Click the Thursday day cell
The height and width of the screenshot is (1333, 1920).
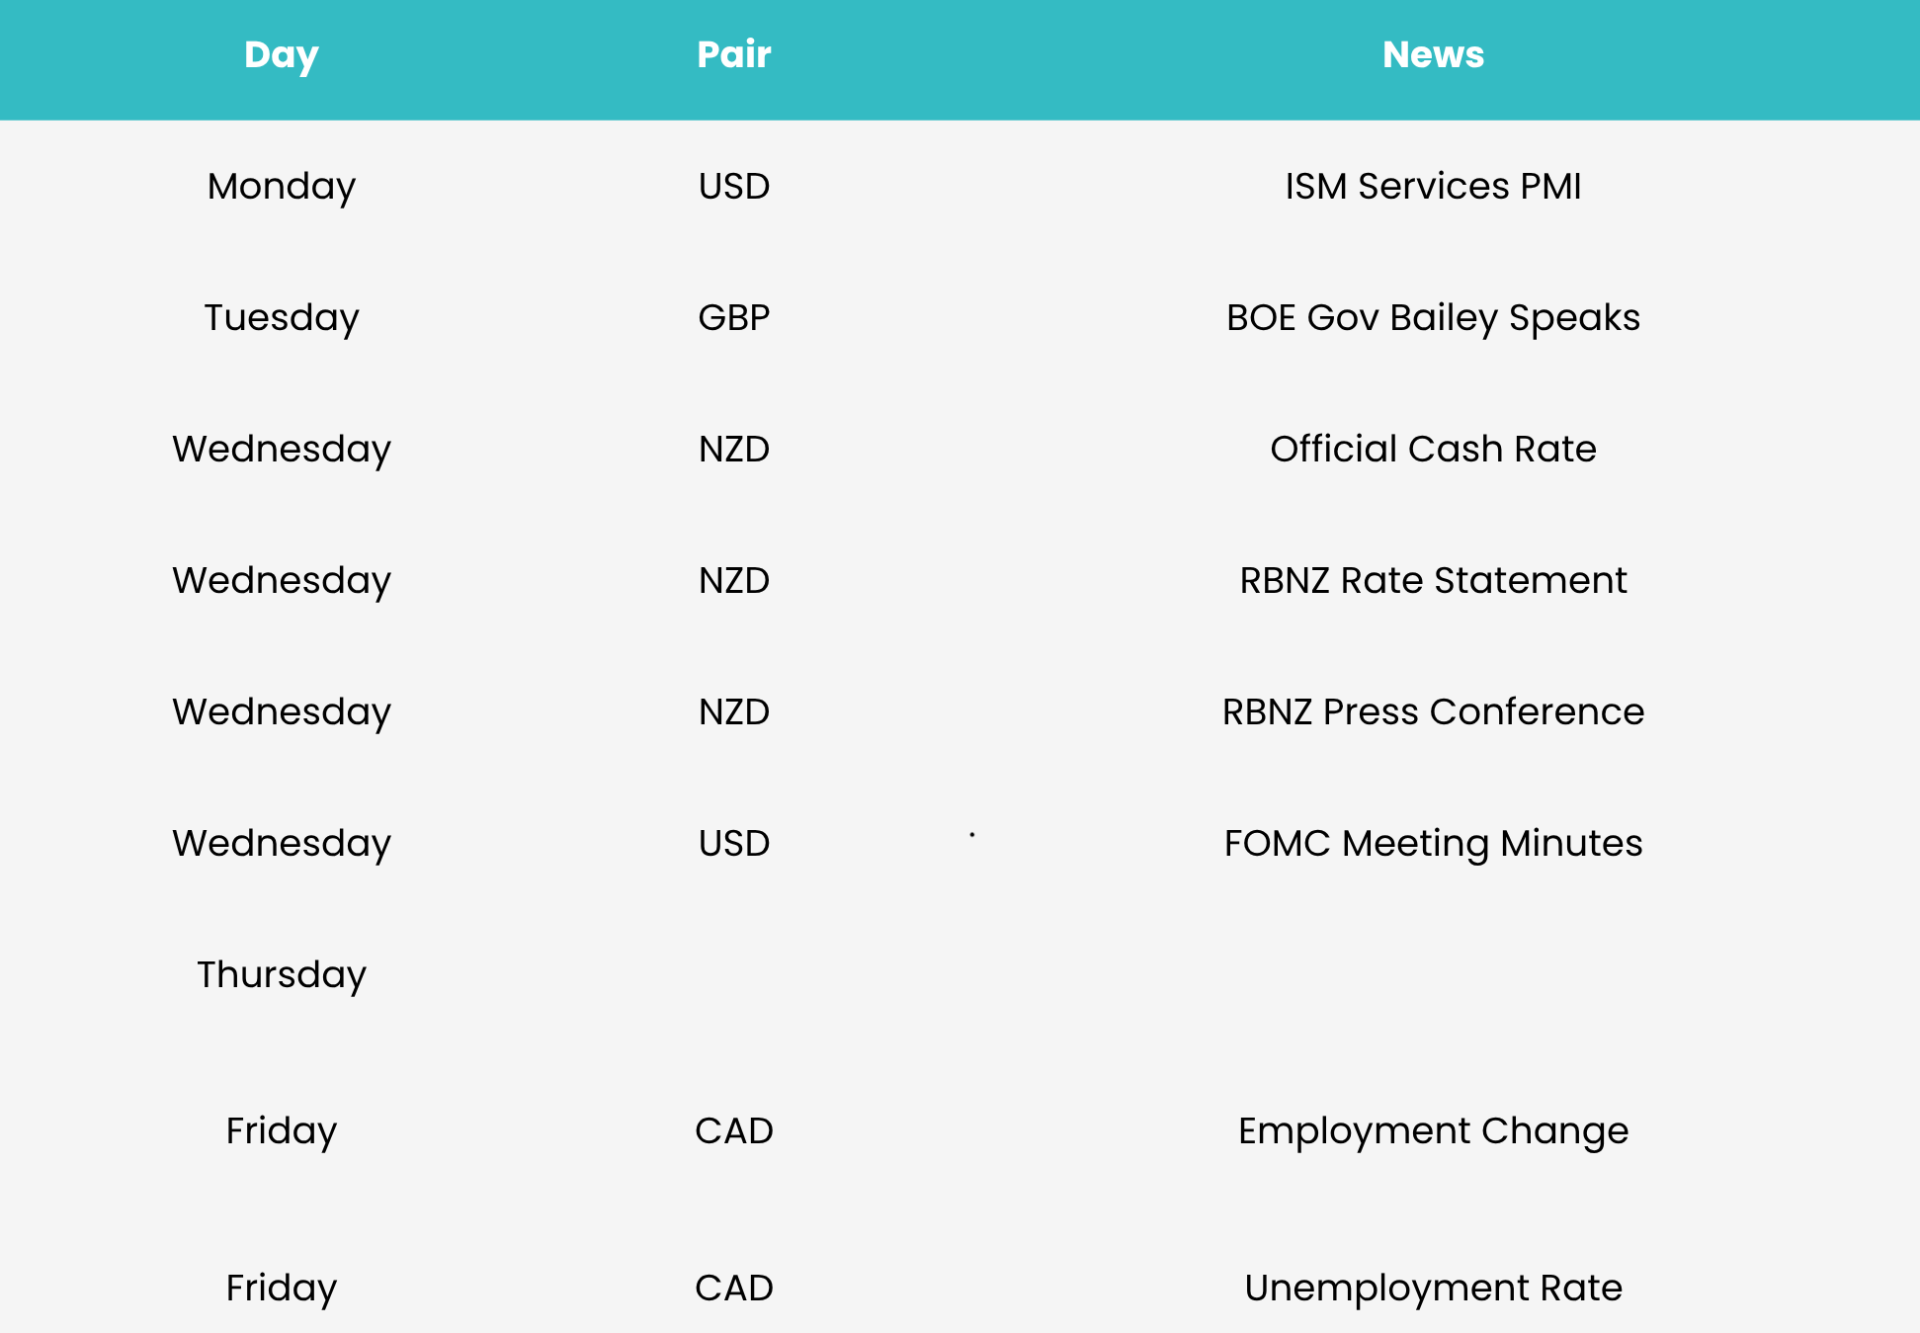(x=281, y=975)
